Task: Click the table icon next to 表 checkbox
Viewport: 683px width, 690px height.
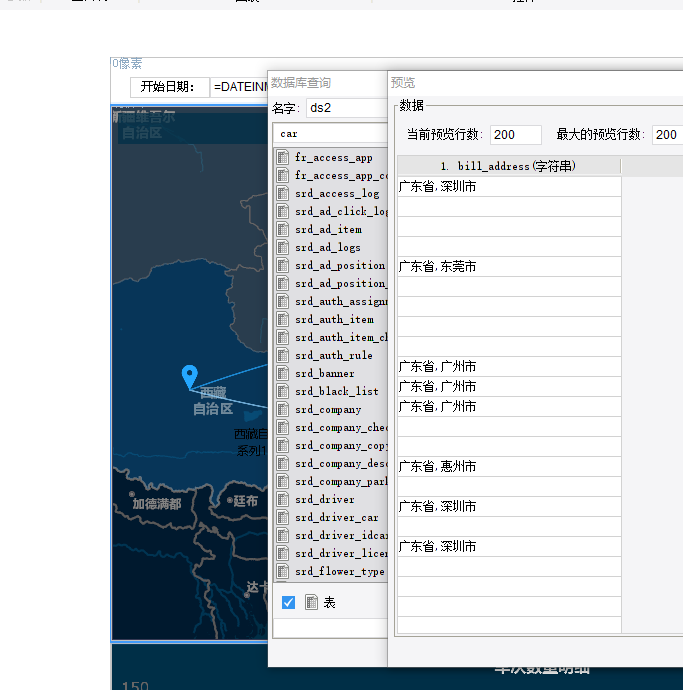Action: (311, 602)
